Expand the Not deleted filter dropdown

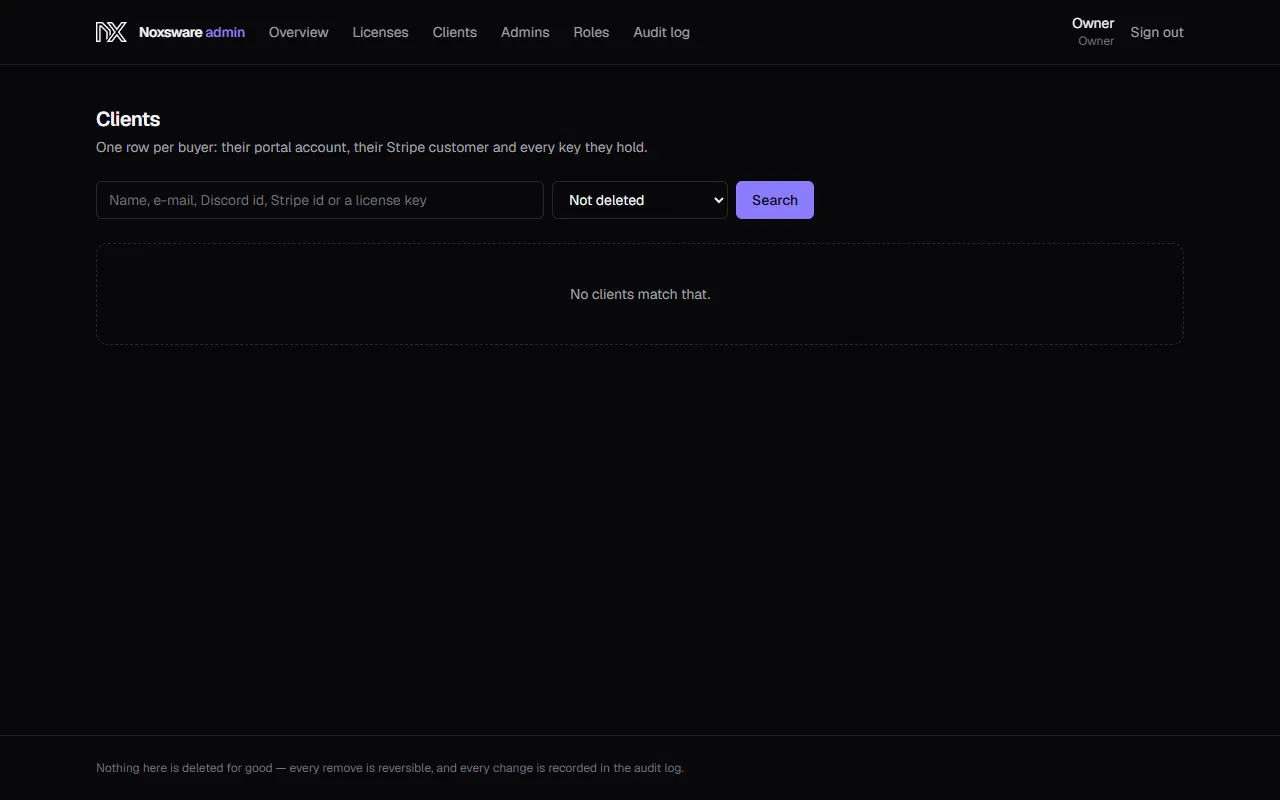(640, 200)
